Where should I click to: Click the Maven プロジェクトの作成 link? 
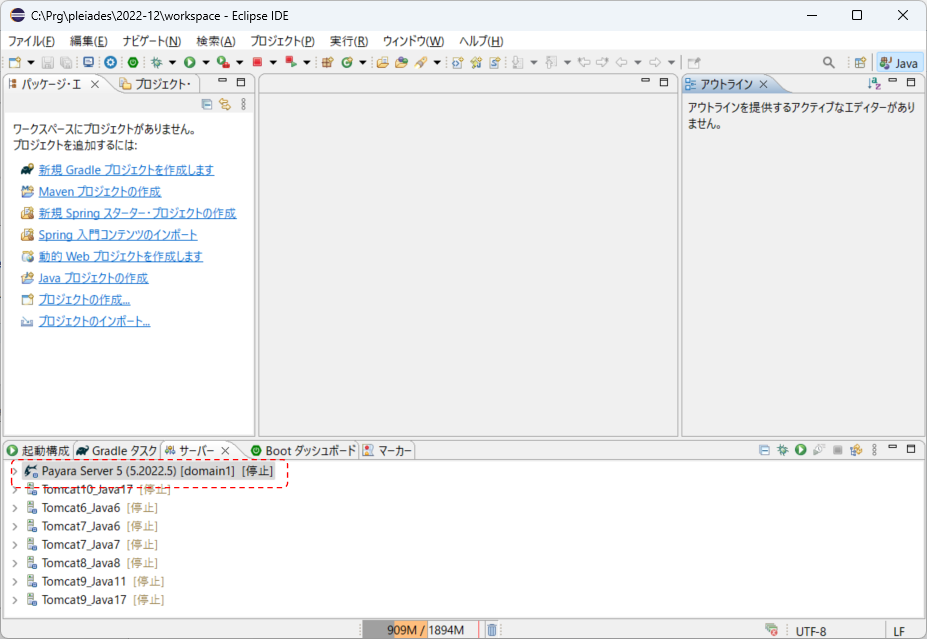click(x=99, y=192)
